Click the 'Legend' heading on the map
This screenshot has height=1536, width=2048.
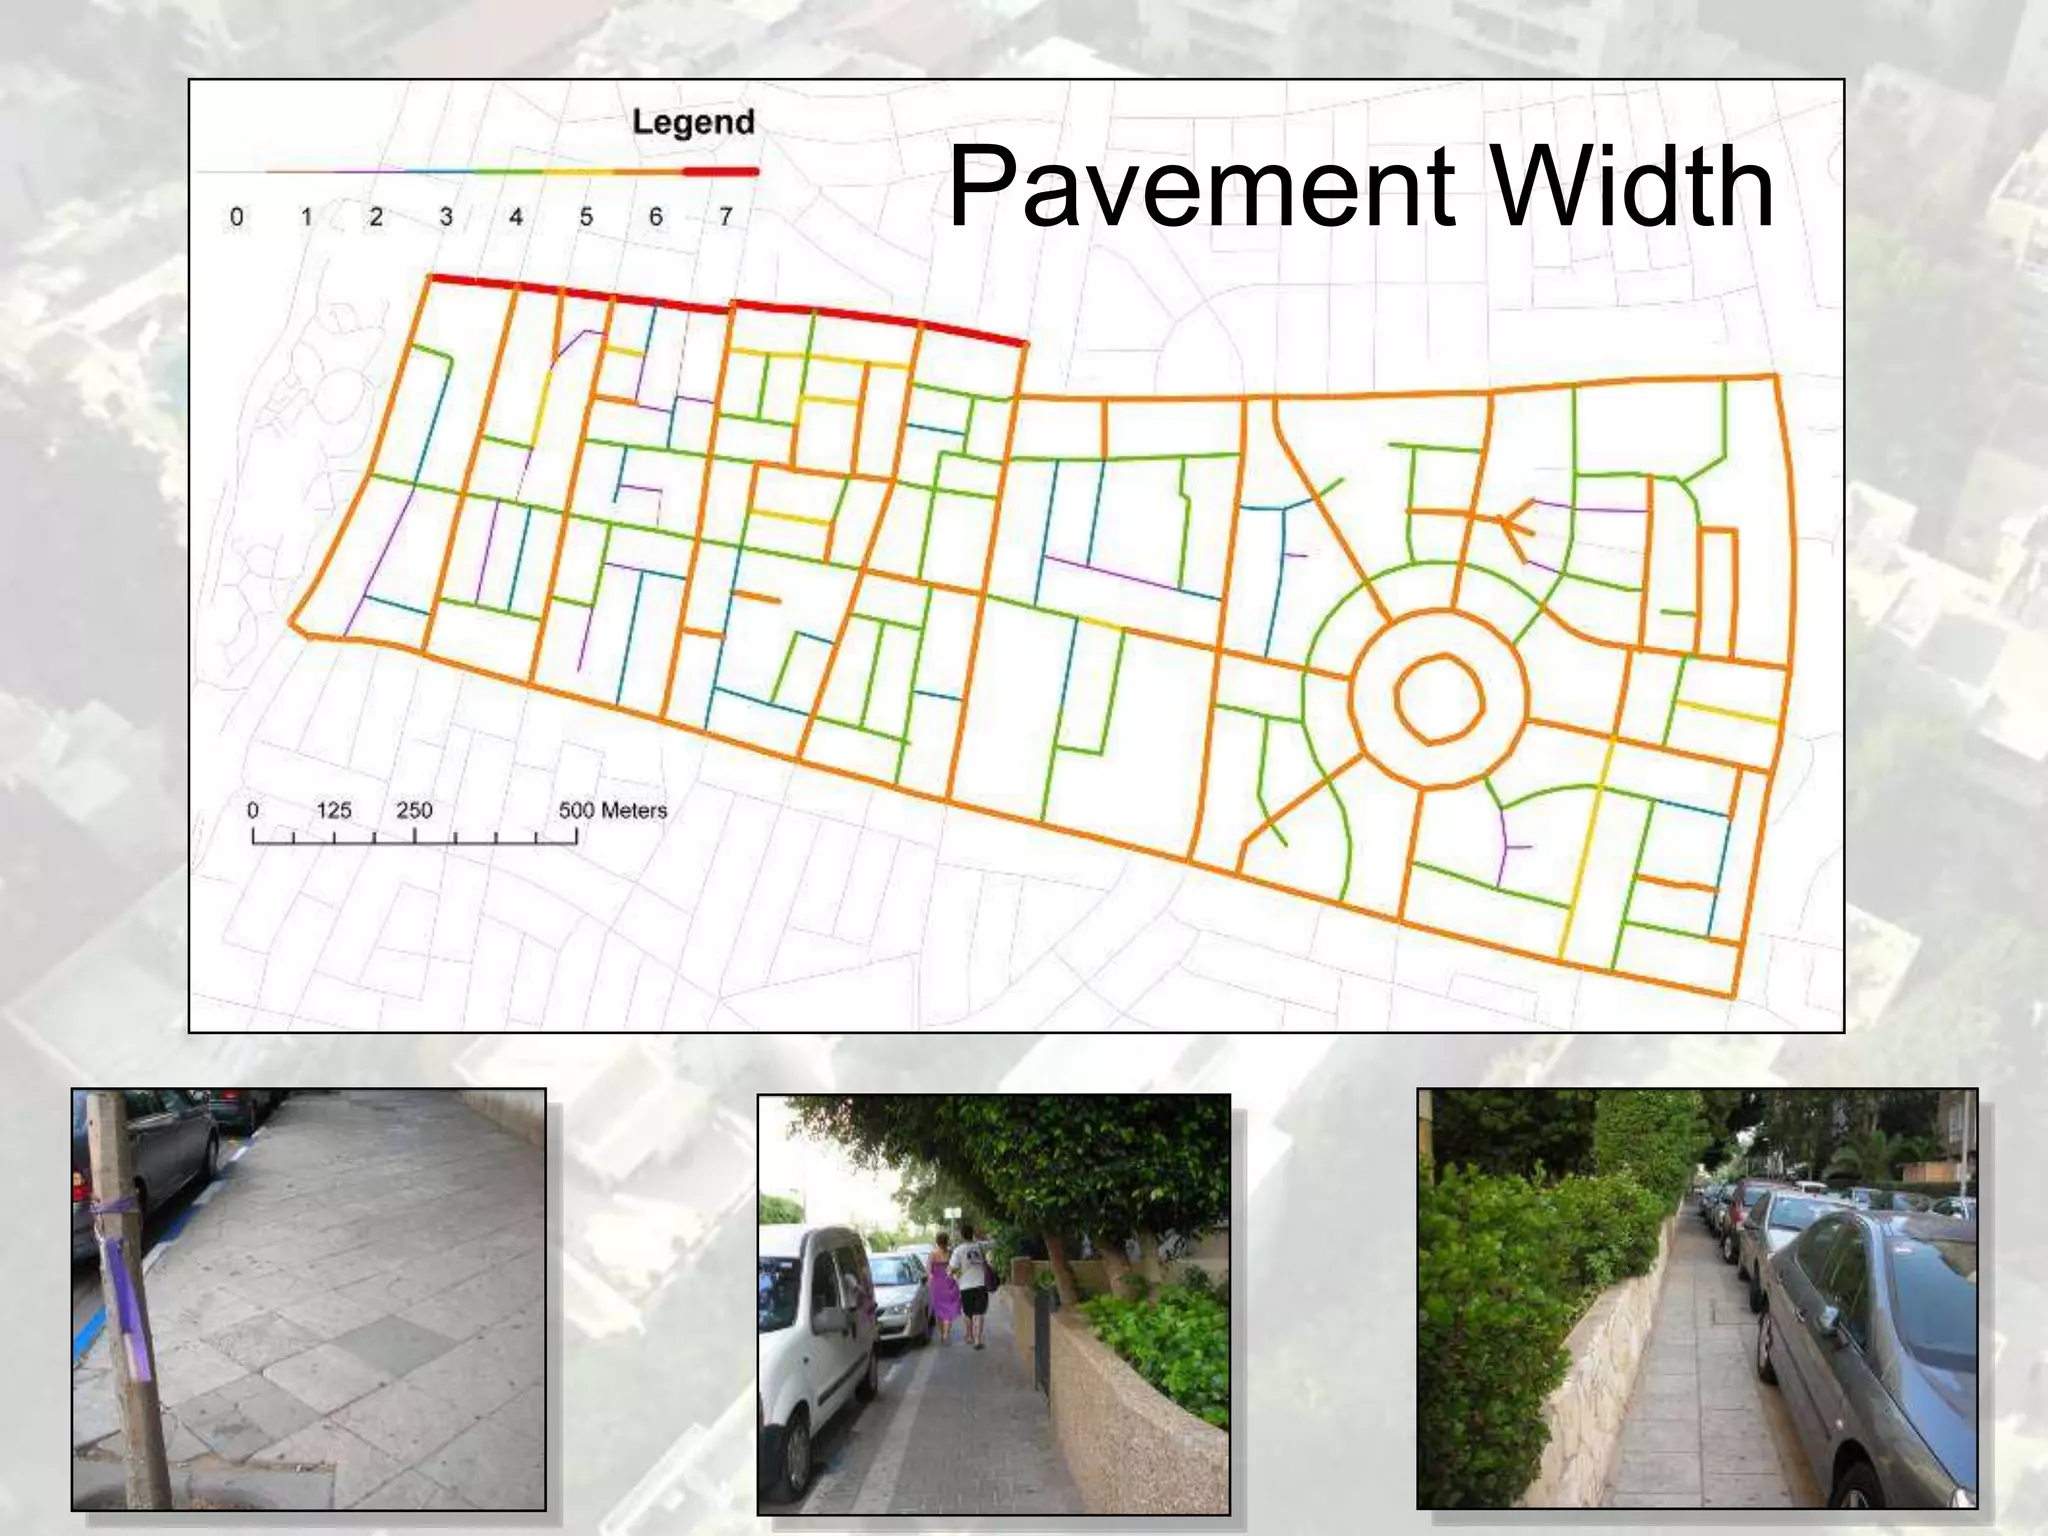click(x=693, y=122)
